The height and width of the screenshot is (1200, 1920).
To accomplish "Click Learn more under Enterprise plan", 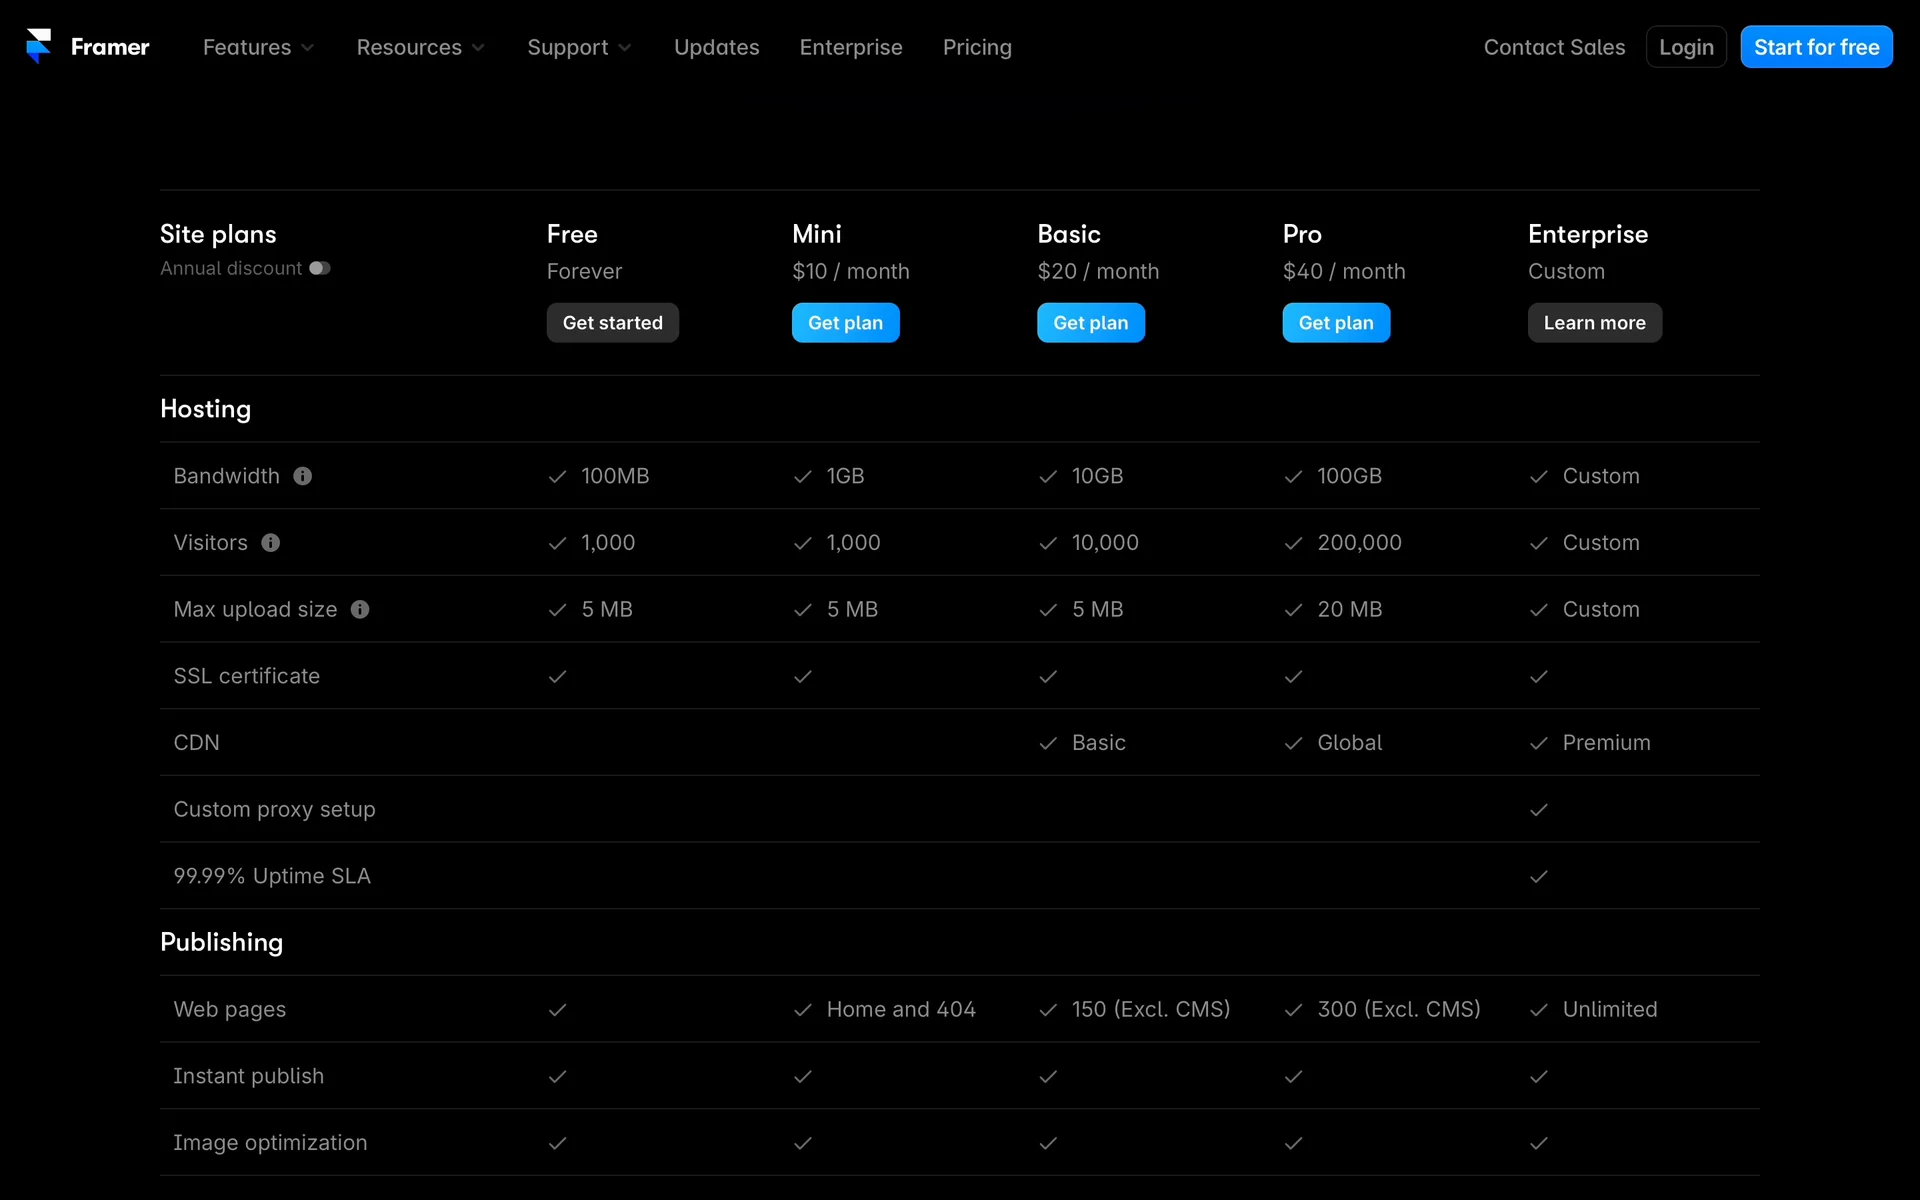I will click(x=1594, y=323).
